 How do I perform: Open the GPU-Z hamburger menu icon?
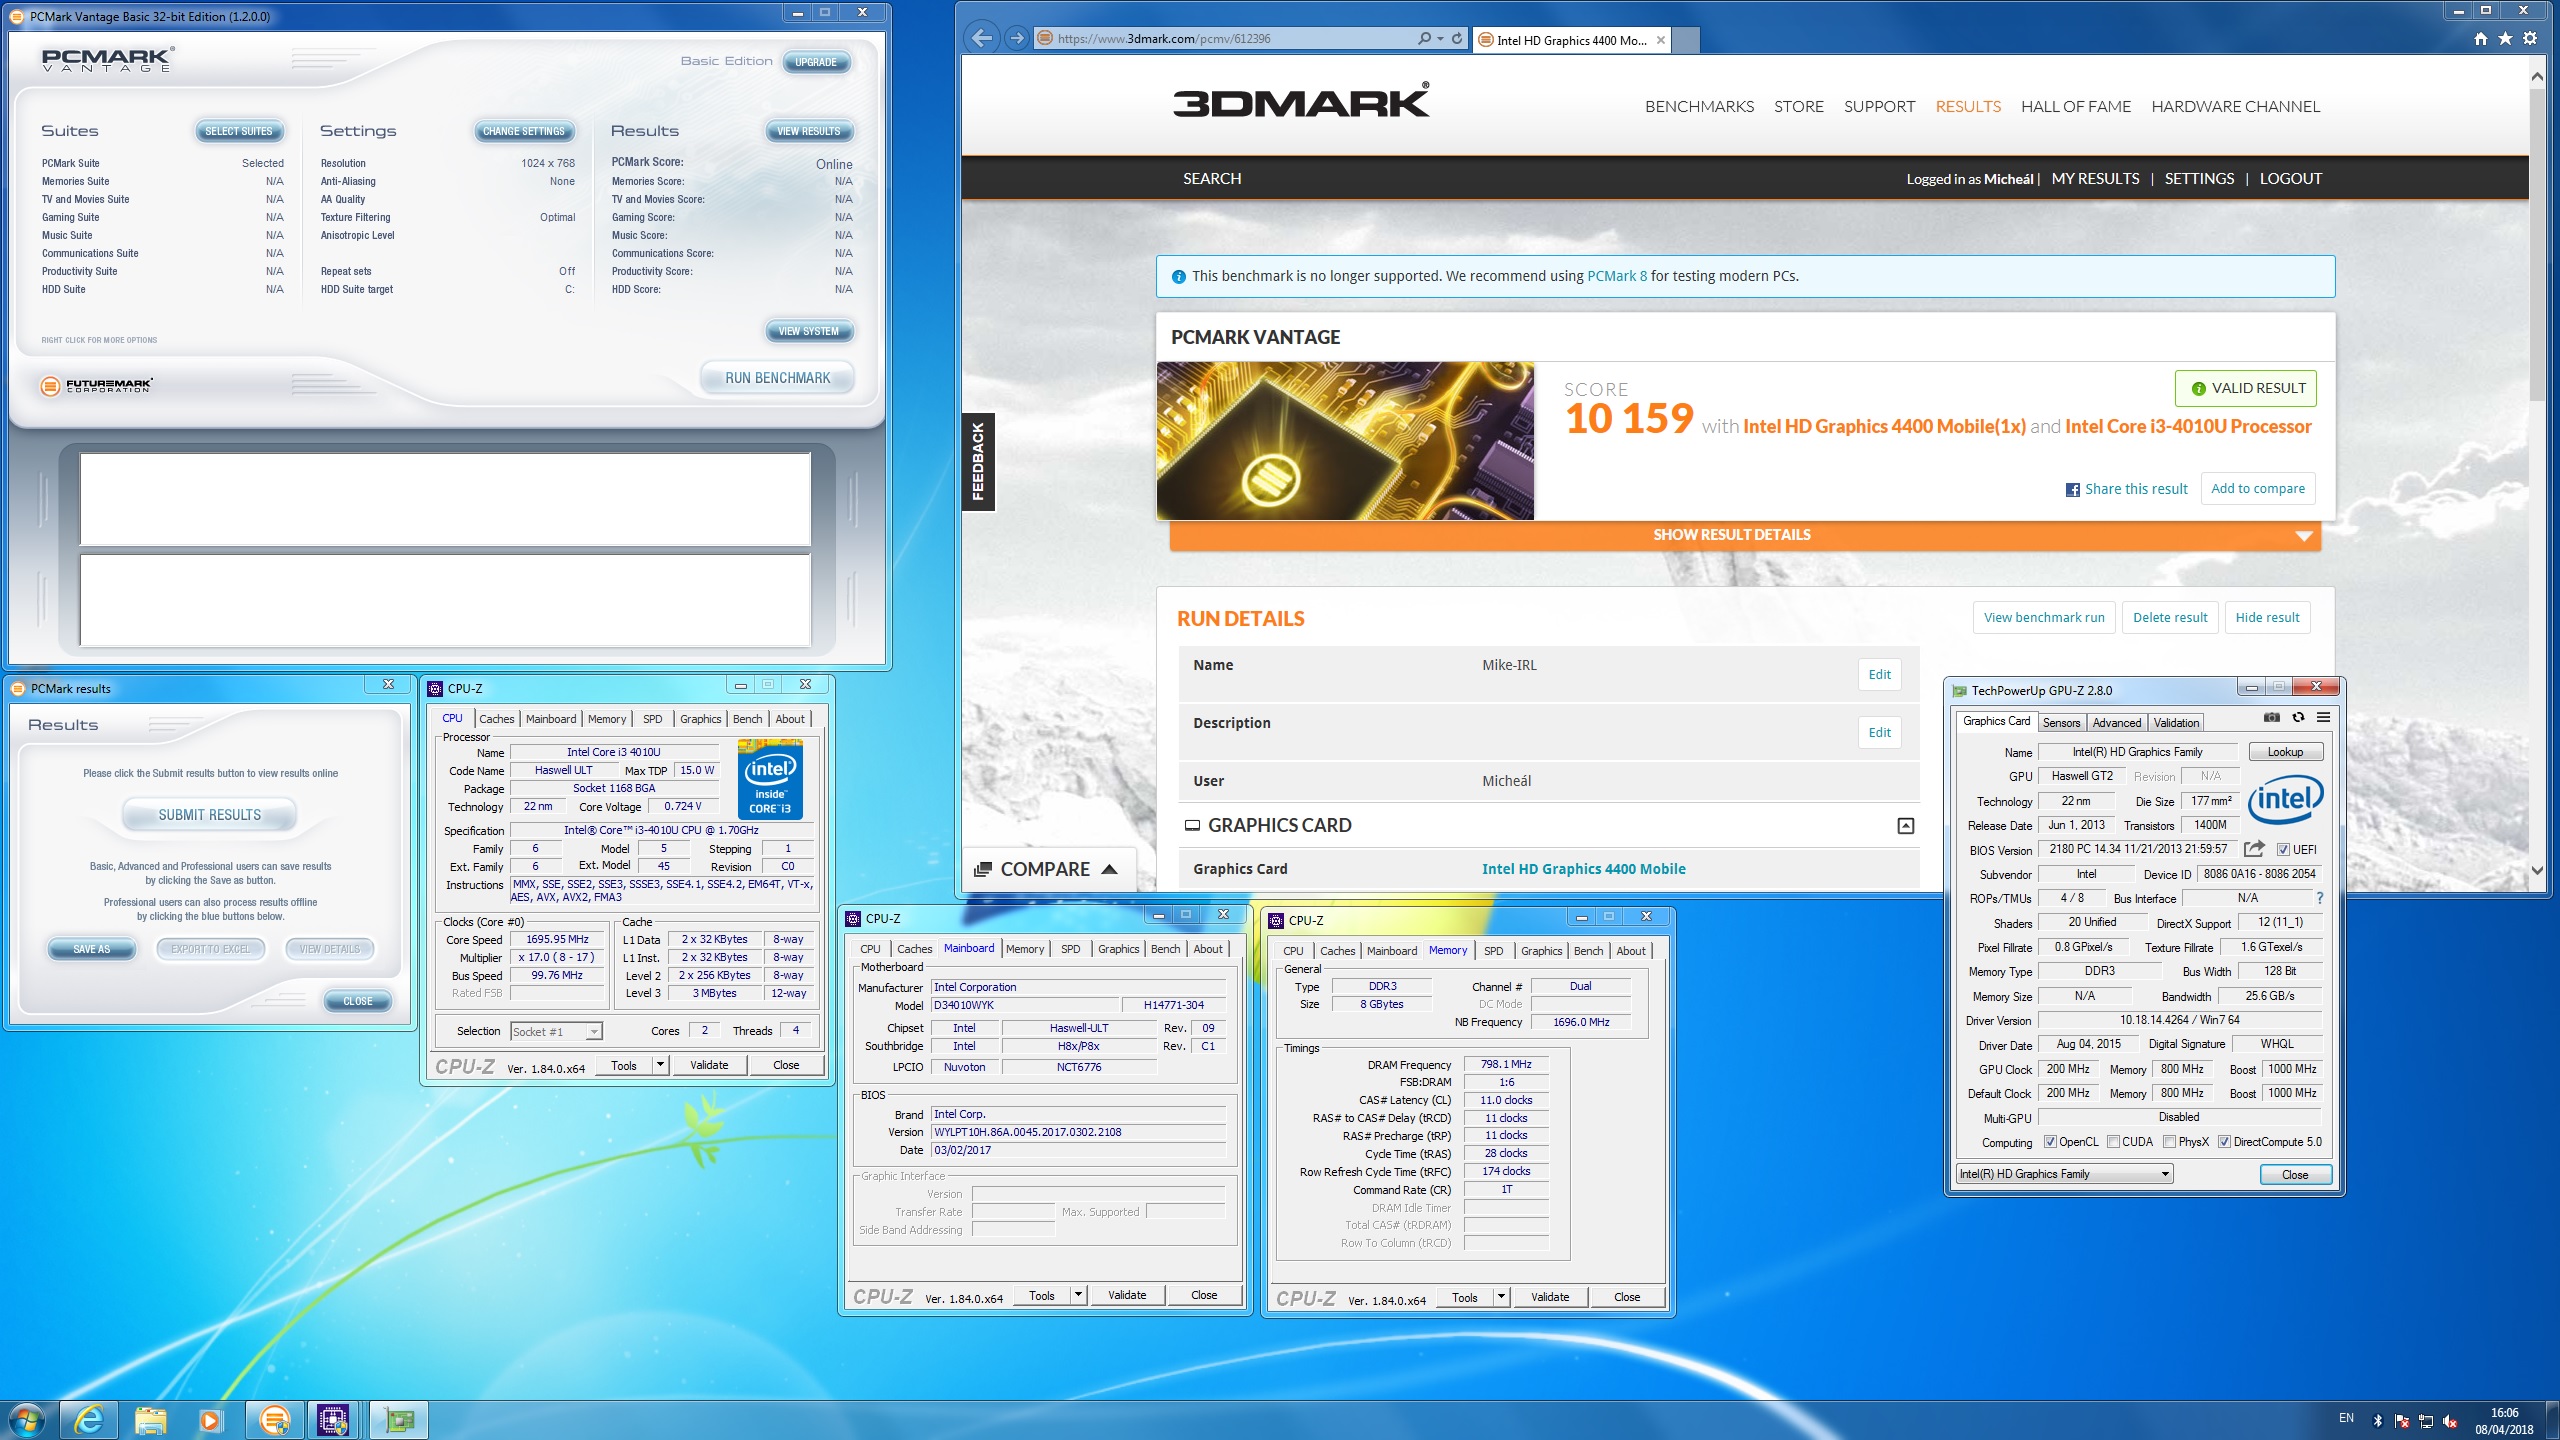coord(2324,718)
